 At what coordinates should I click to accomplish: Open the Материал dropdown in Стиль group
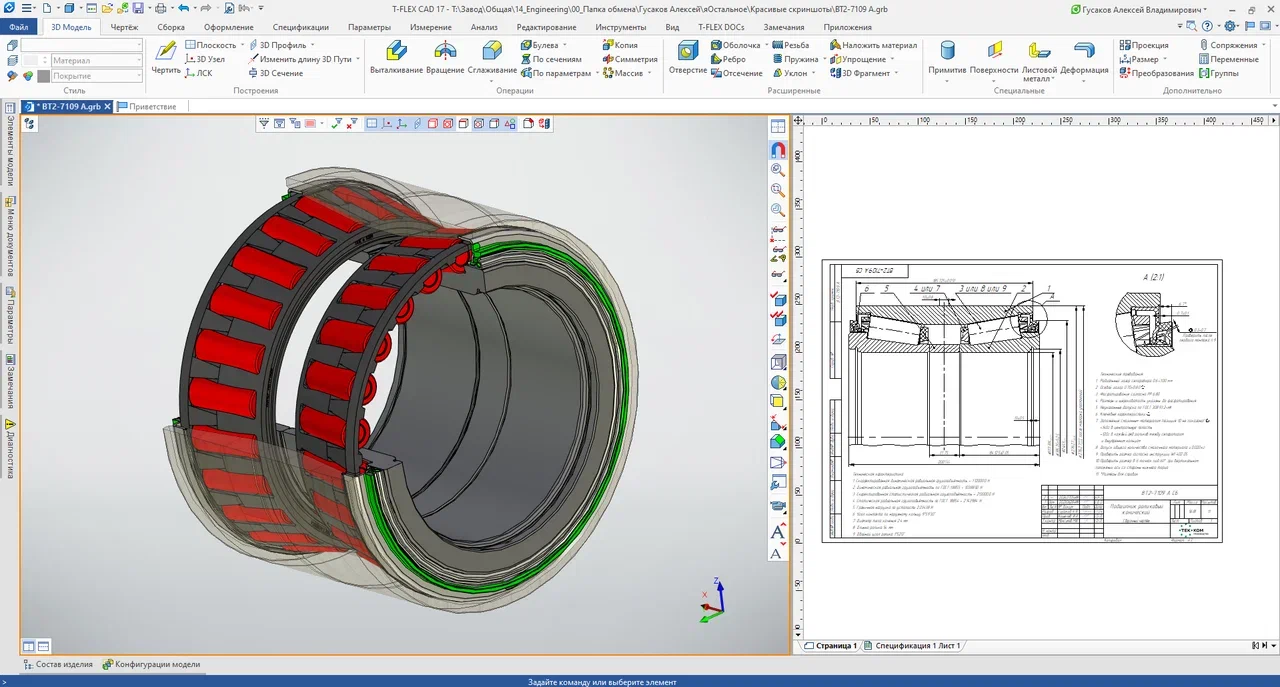96,60
